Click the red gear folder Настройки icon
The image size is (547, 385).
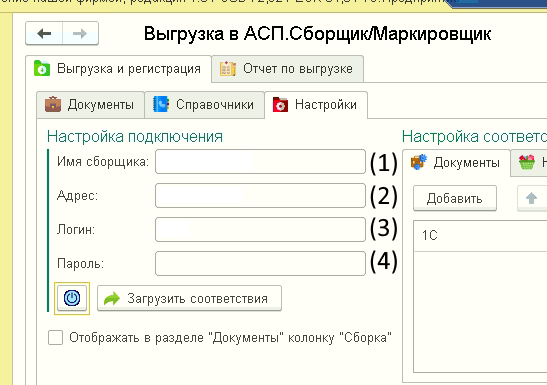[x=280, y=105]
